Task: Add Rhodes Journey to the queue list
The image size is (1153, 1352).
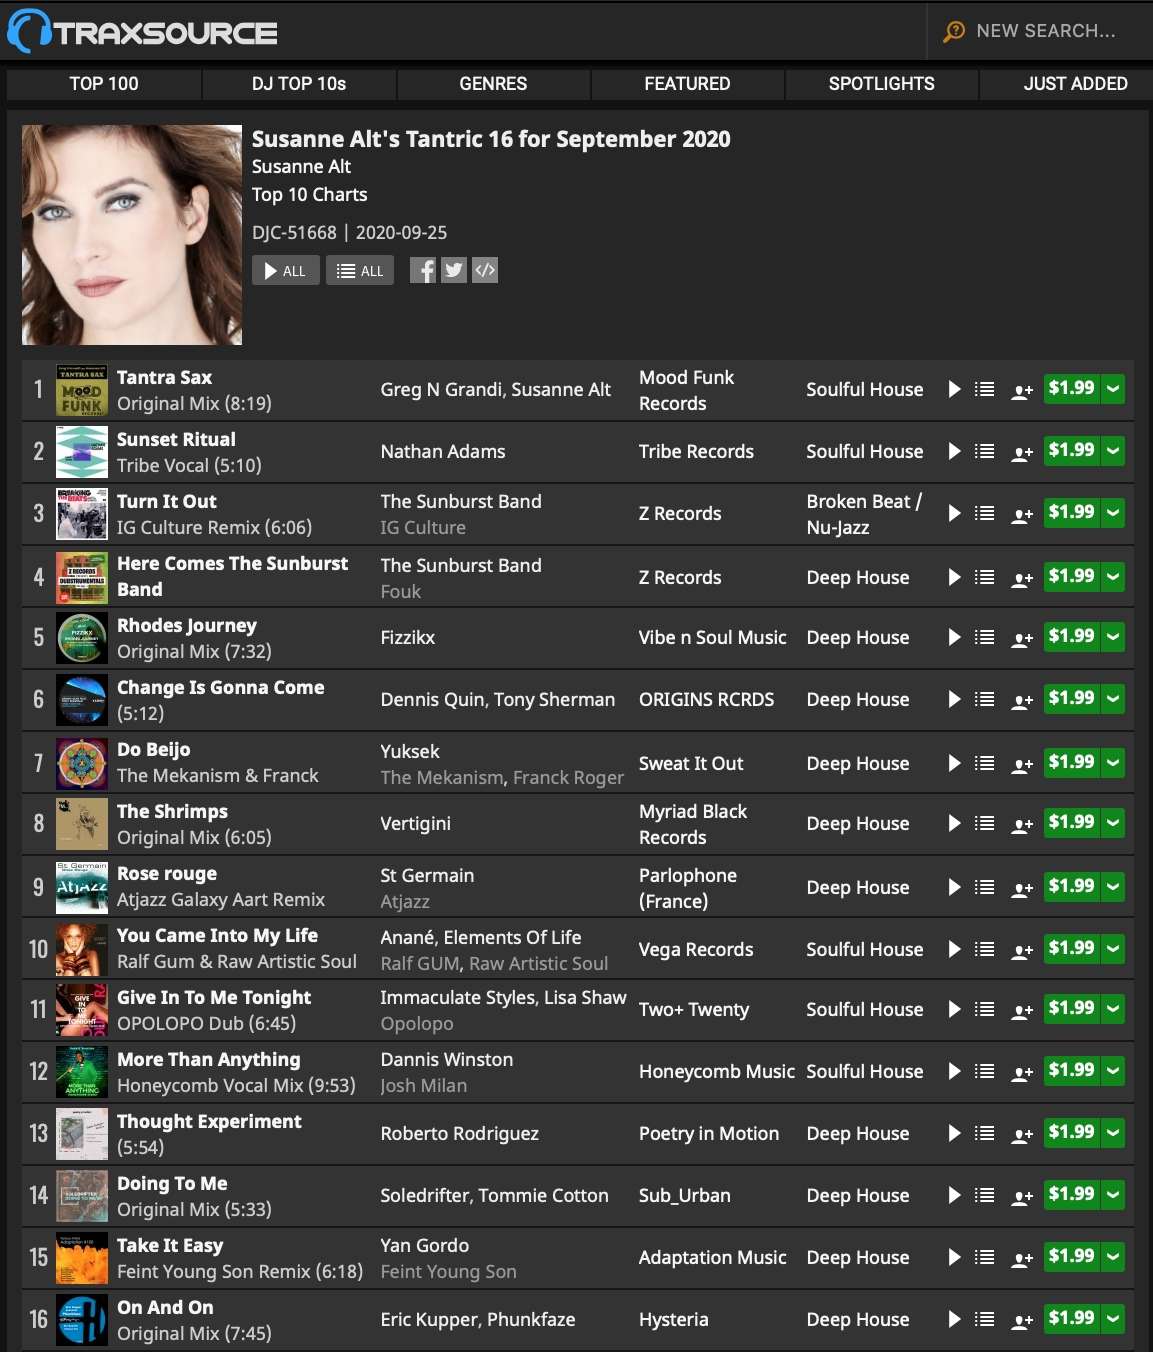Action: click(x=985, y=637)
